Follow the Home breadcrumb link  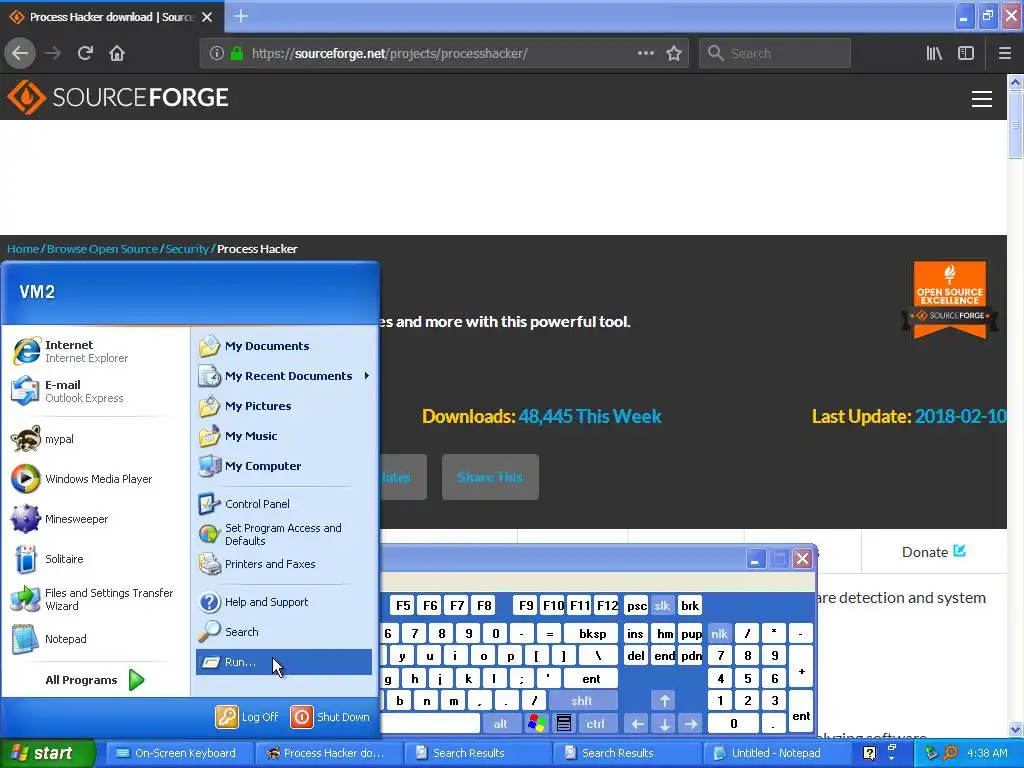(23, 249)
